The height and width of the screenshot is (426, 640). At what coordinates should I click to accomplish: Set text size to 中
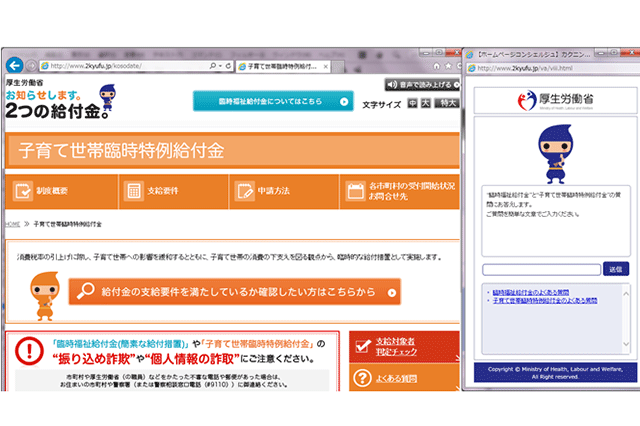point(413,104)
